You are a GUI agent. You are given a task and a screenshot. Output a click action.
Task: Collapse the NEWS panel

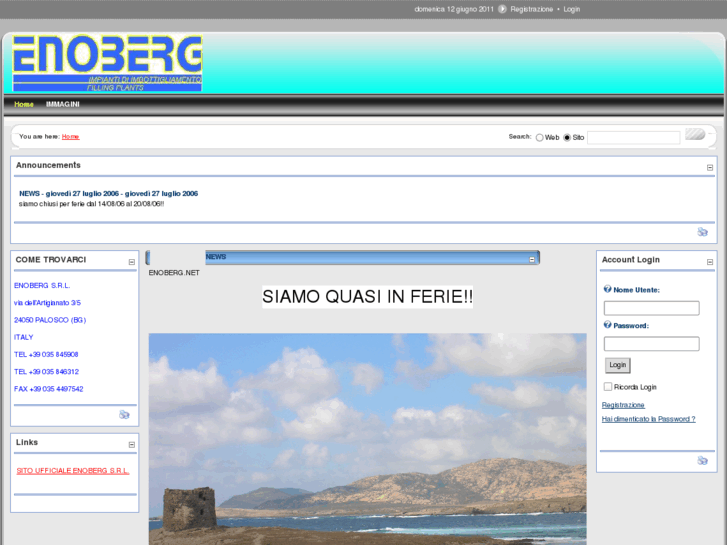(x=532, y=259)
